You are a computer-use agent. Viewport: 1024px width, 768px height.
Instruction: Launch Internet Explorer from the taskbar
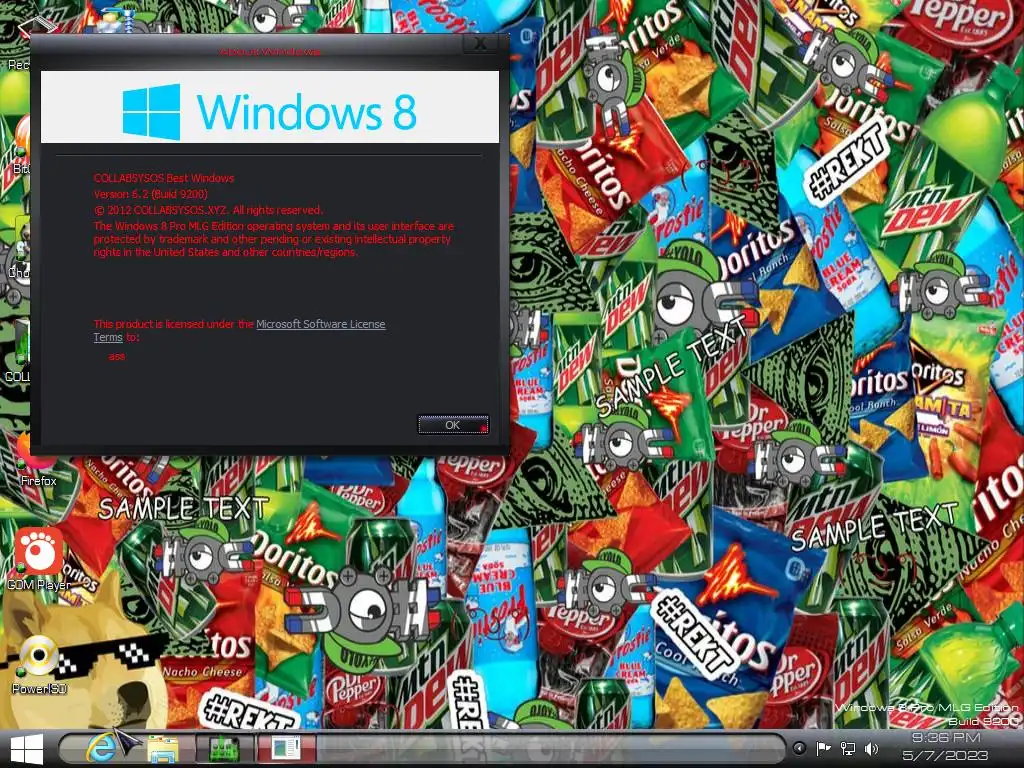pyautogui.click(x=101, y=748)
